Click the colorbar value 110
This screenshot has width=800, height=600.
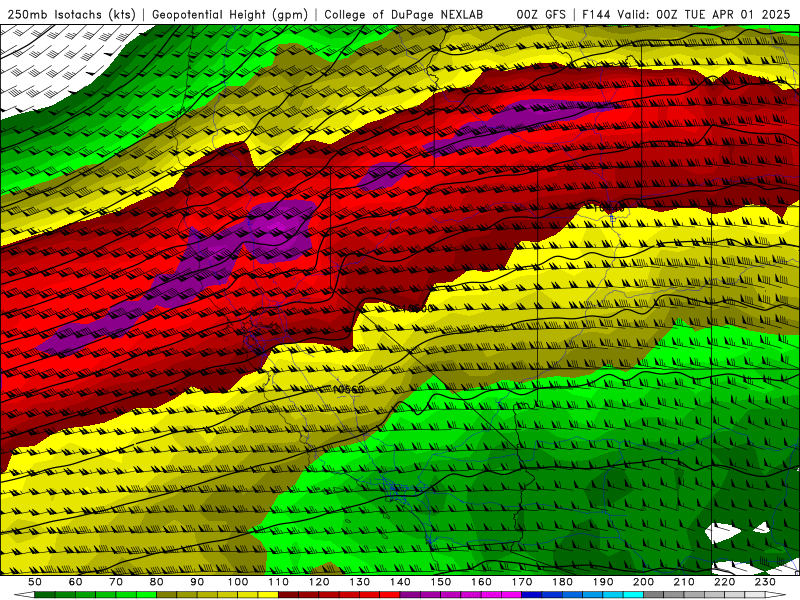click(279, 582)
